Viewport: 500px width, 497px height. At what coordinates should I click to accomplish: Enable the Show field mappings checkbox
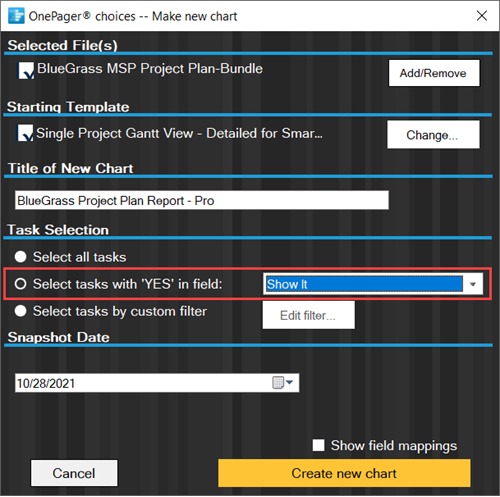point(318,445)
